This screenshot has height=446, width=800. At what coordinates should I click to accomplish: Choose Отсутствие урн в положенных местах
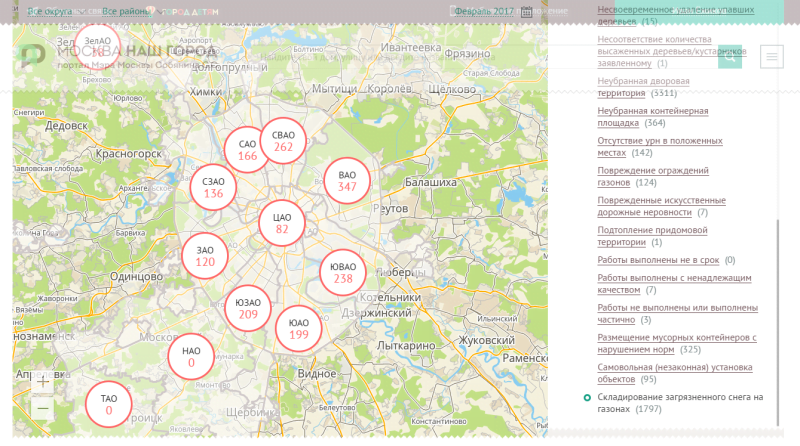[660, 146]
